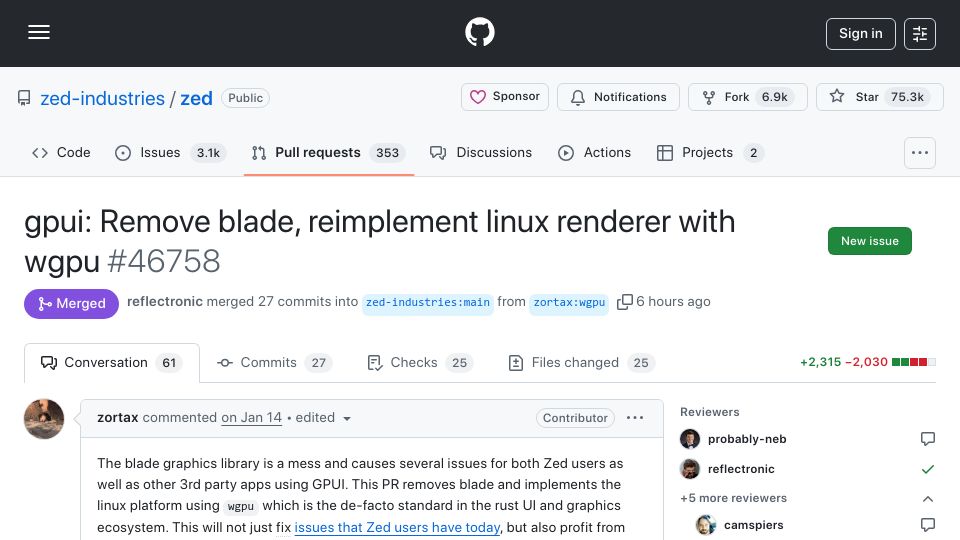Screen dimensions: 960x540
Task: Open the Projects tab
Action: [x=709, y=152]
